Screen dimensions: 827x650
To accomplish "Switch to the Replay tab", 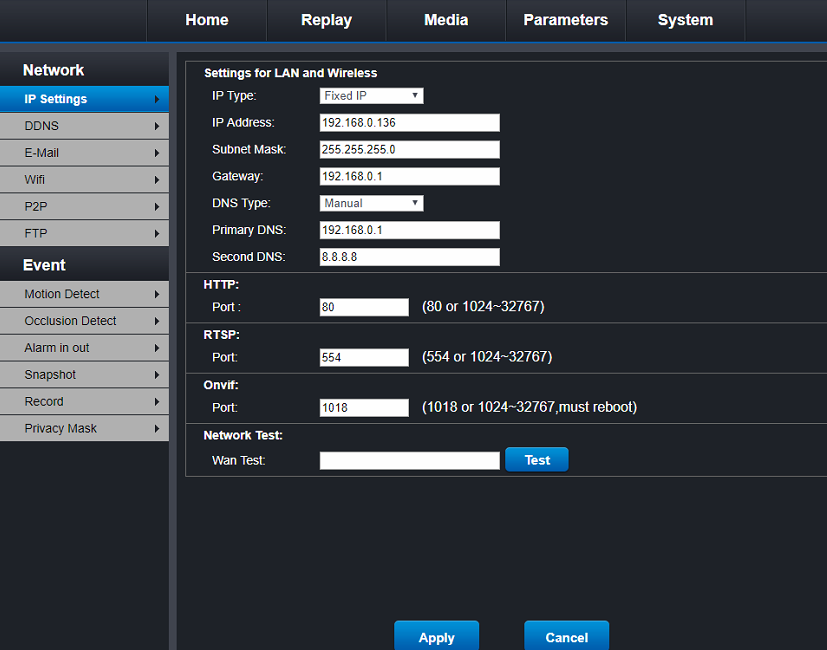I will pos(326,20).
